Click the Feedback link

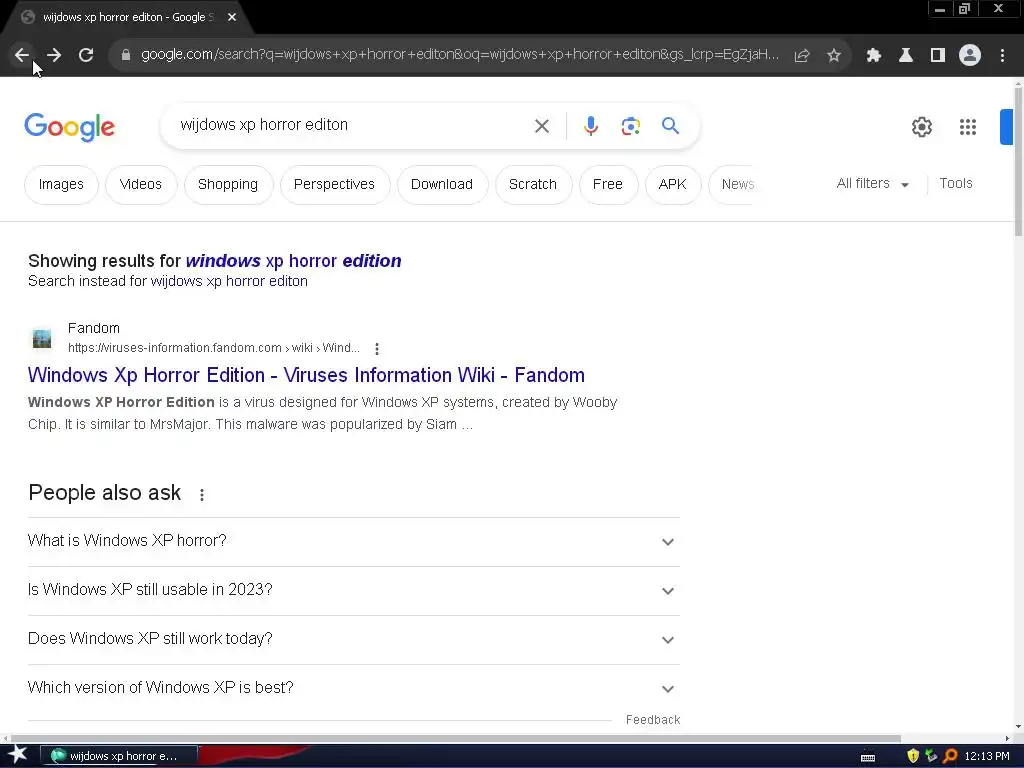pyautogui.click(x=653, y=720)
